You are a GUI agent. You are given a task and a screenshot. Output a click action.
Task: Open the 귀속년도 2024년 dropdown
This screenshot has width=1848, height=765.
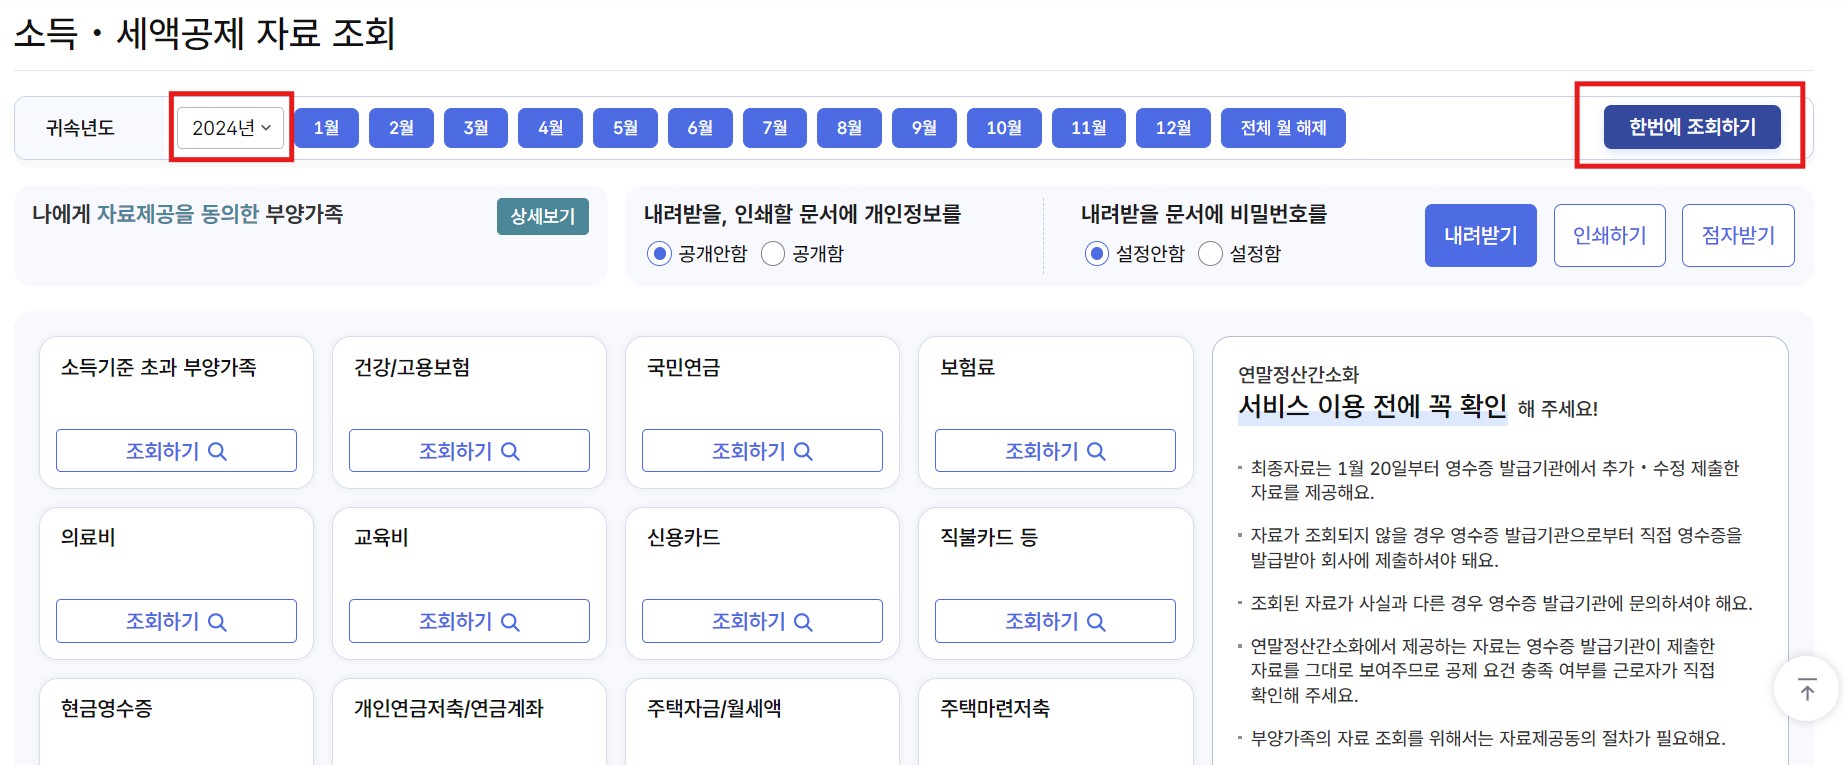click(229, 127)
